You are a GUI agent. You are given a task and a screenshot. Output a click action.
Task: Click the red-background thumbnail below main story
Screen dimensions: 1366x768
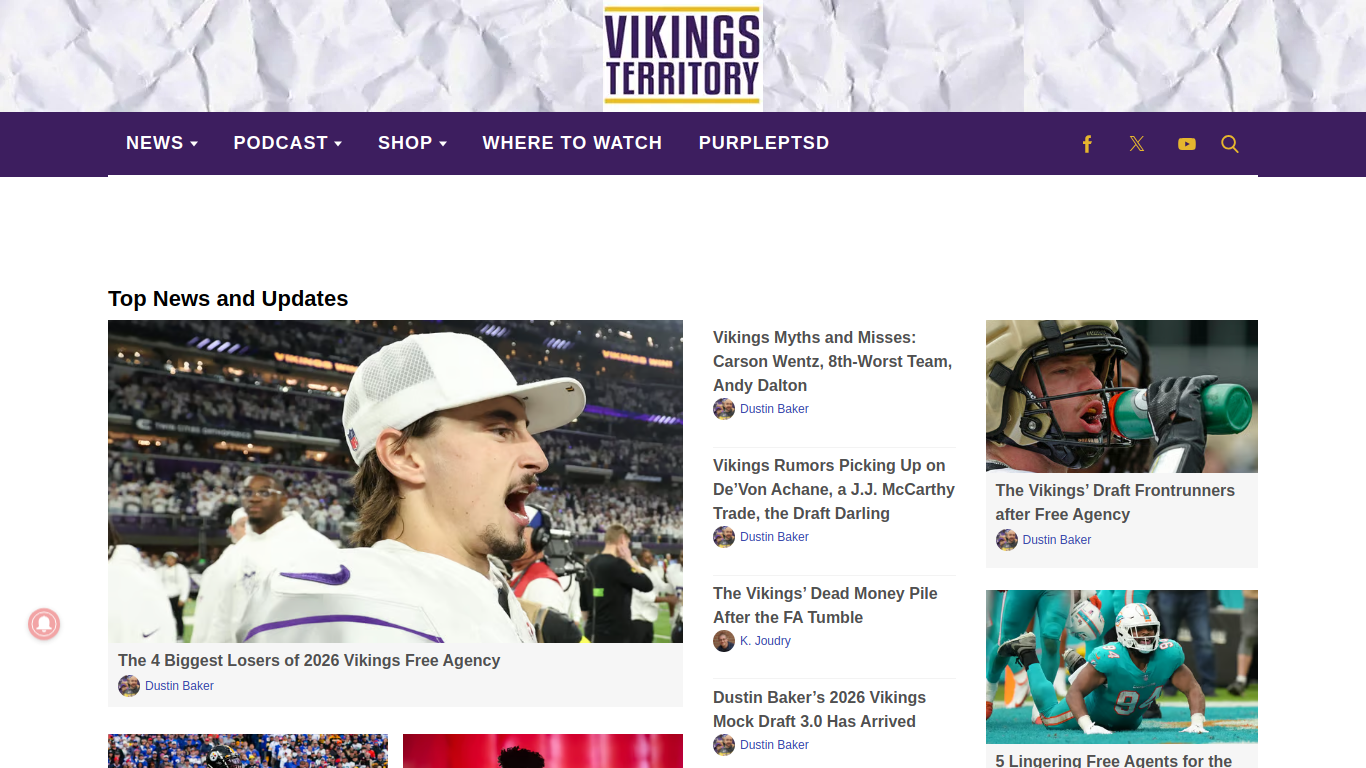[543, 751]
